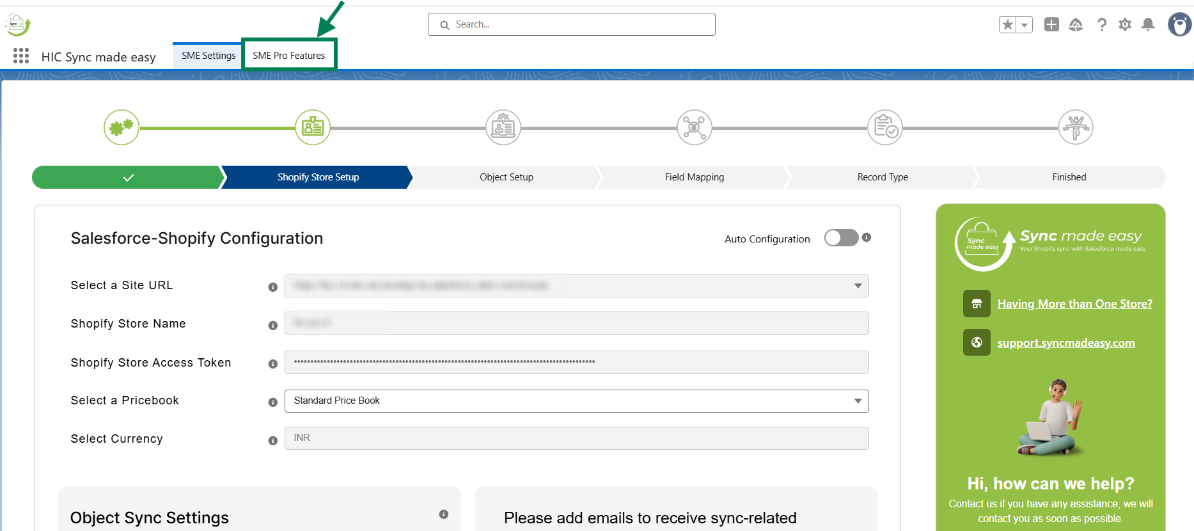Click the Select Currency info icon
Image resolution: width=1194 pixels, height=531 pixels.
point(273,440)
